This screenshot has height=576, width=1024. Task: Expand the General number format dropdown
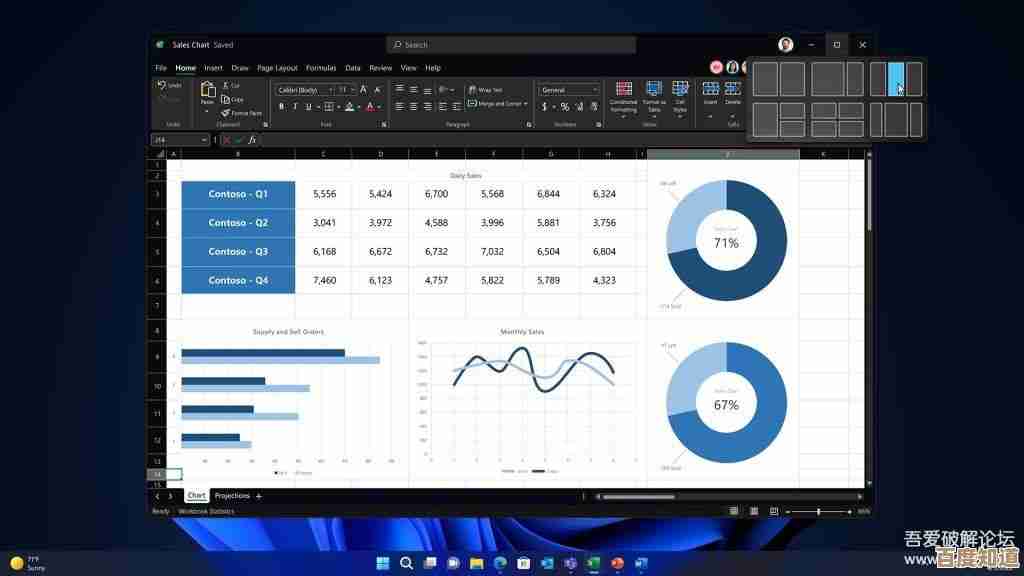[x=596, y=90]
